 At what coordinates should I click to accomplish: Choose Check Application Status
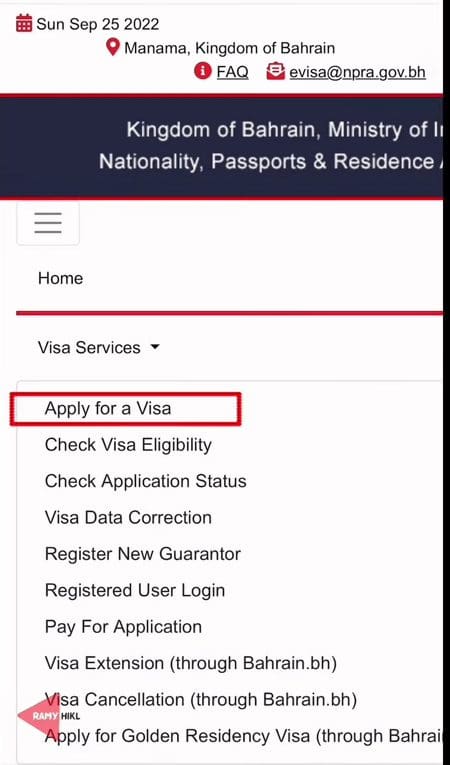click(145, 481)
